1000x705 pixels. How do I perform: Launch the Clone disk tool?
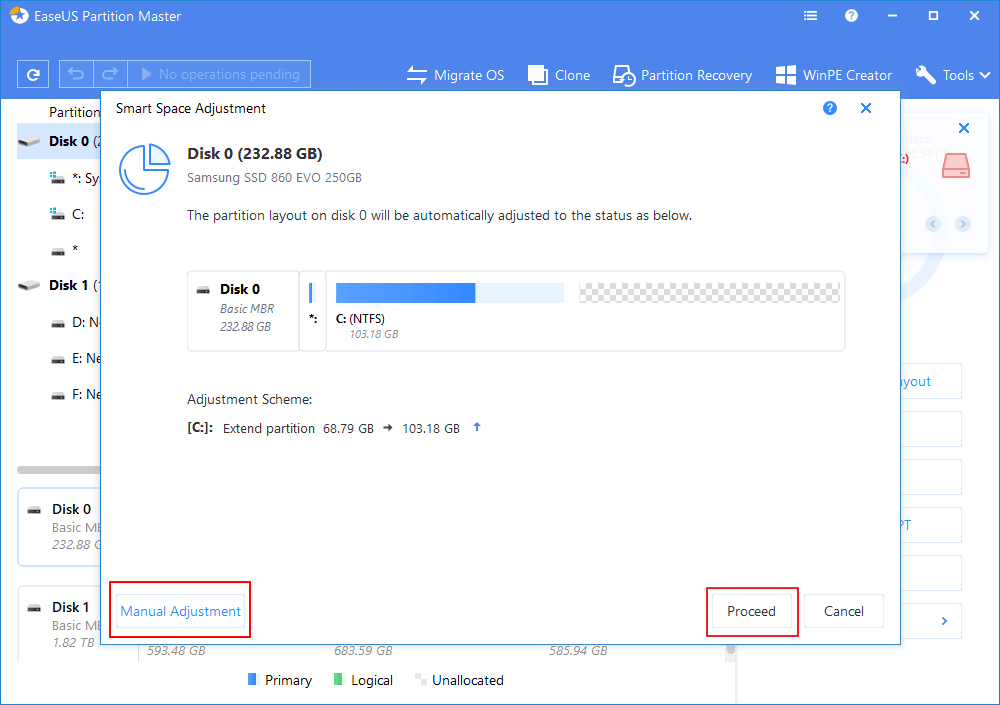tap(559, 75)
